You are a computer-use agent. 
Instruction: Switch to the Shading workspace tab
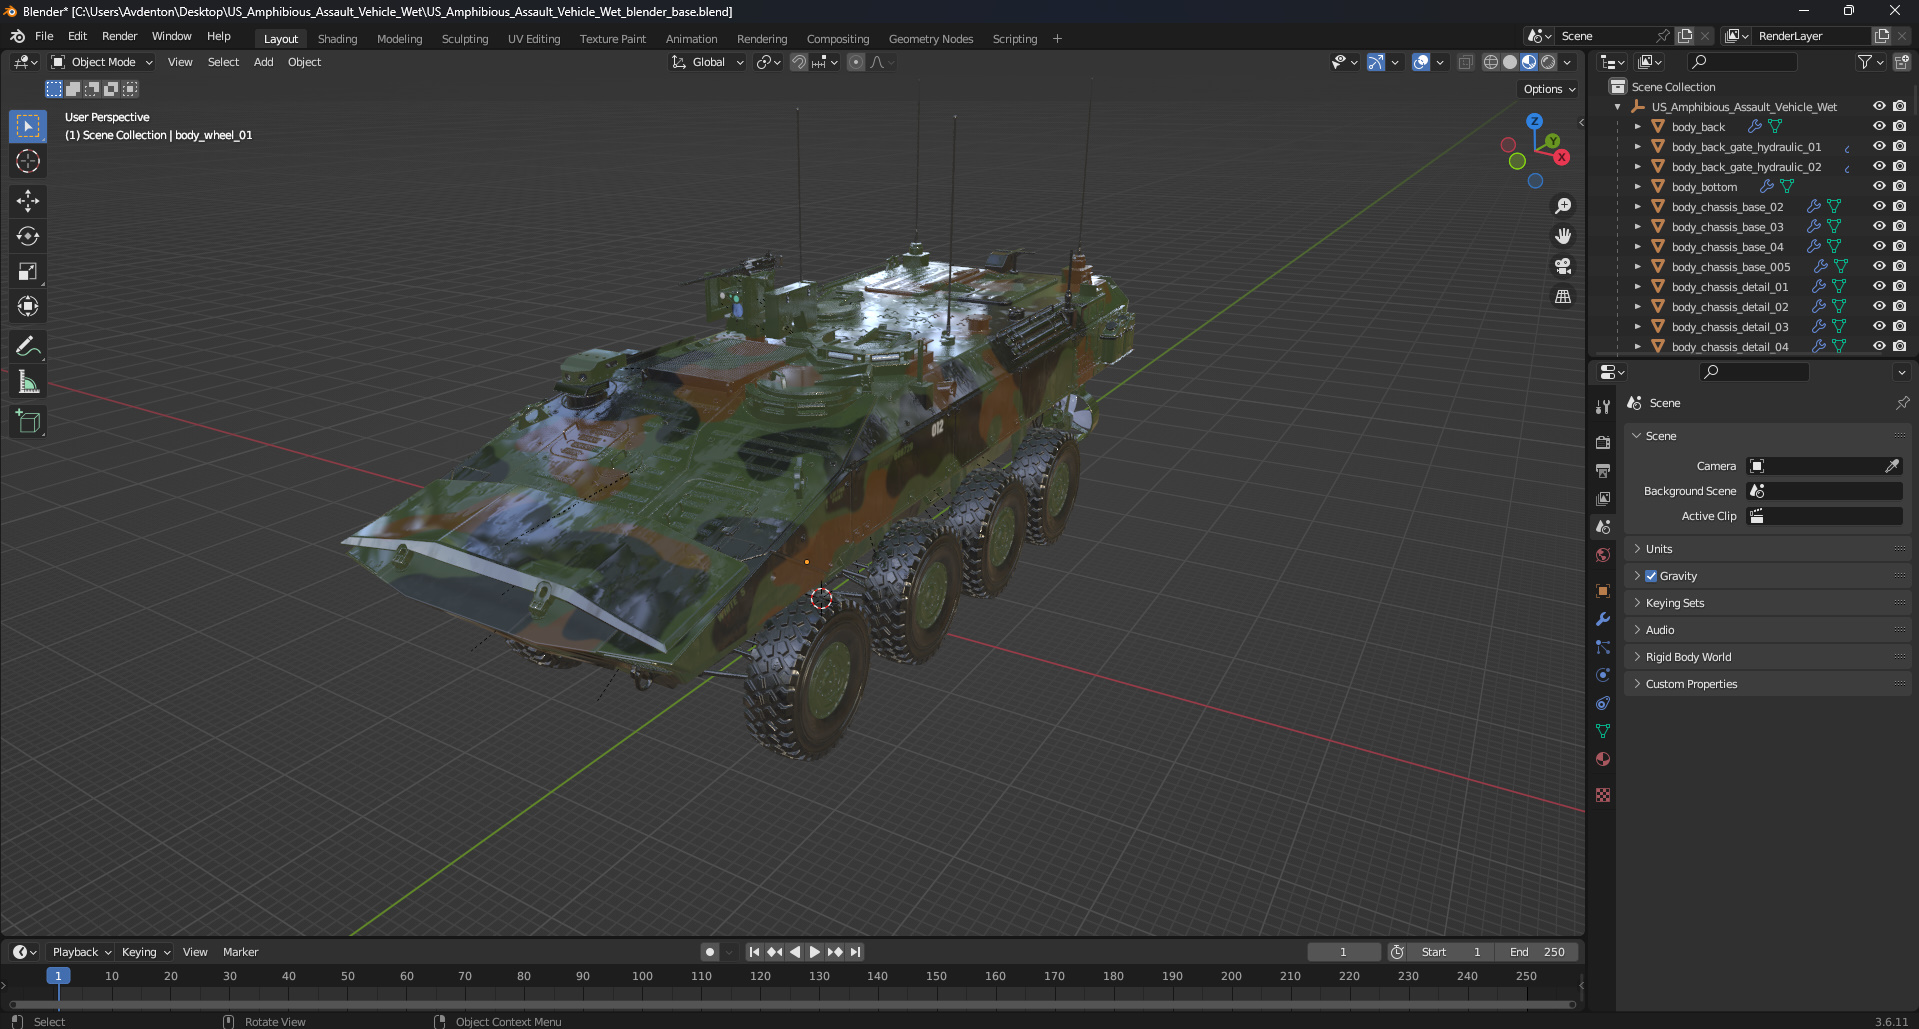(337, 39)
